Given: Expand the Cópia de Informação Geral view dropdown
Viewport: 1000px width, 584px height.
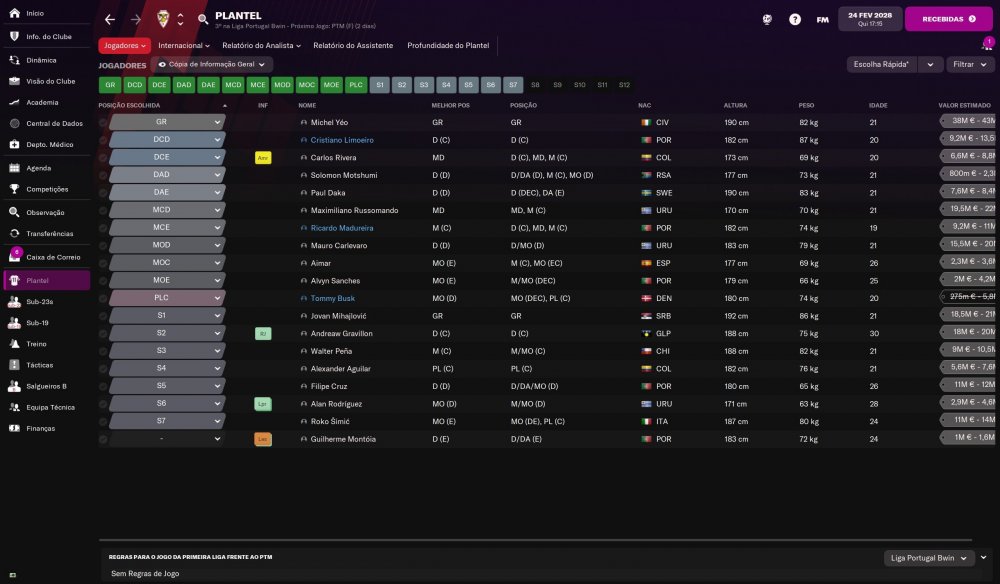Looking at the screenshot, I should (212, 64).
